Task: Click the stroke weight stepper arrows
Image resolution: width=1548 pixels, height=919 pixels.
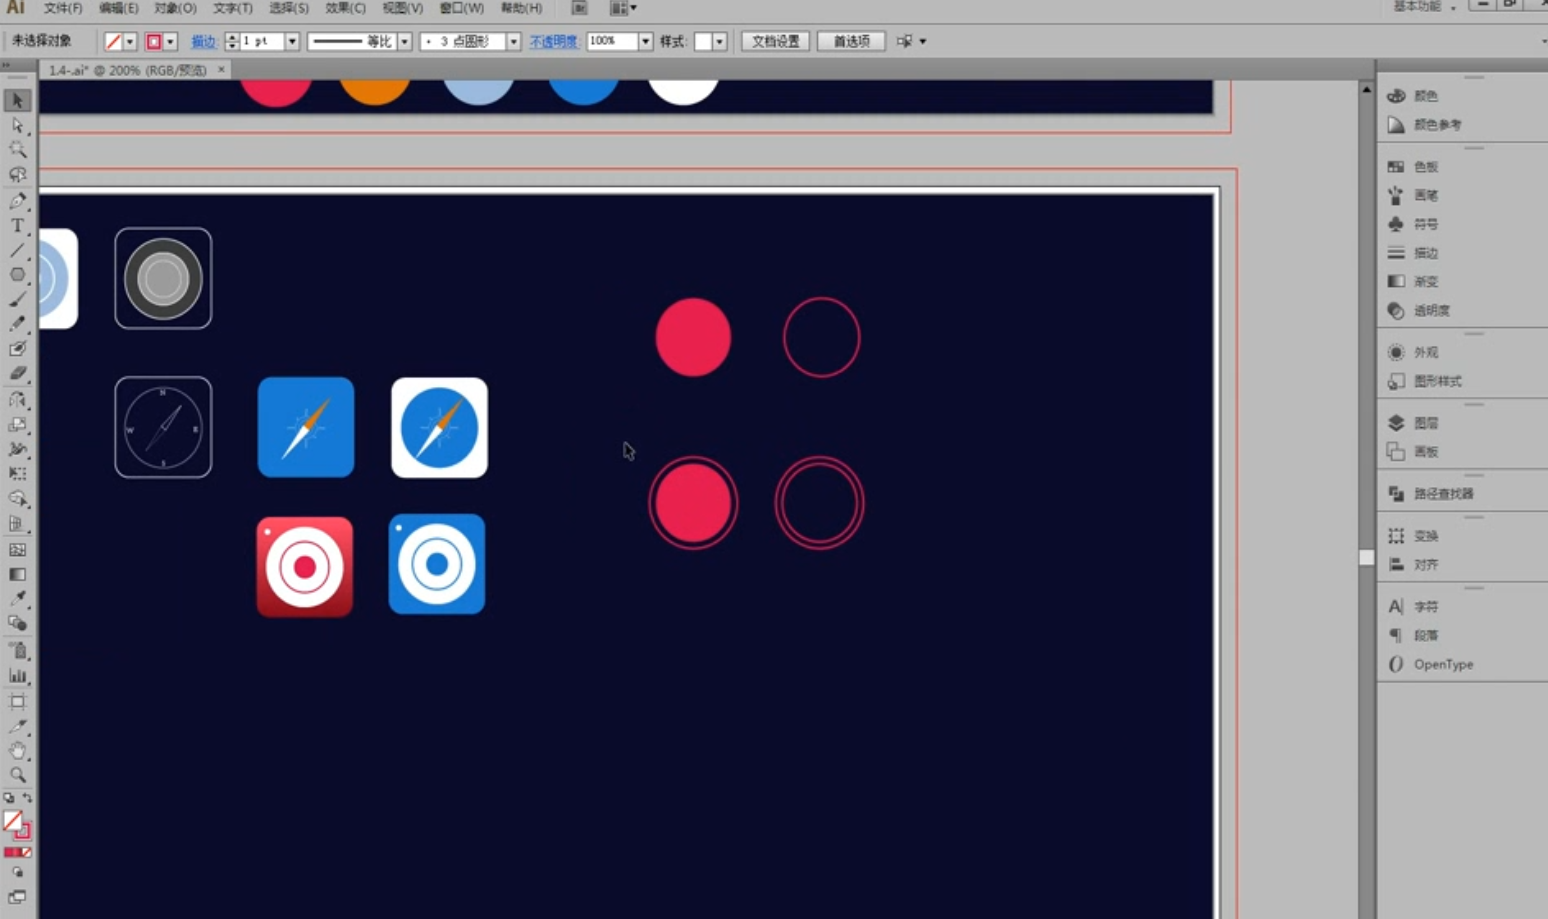Action: (x=231, y=42)
